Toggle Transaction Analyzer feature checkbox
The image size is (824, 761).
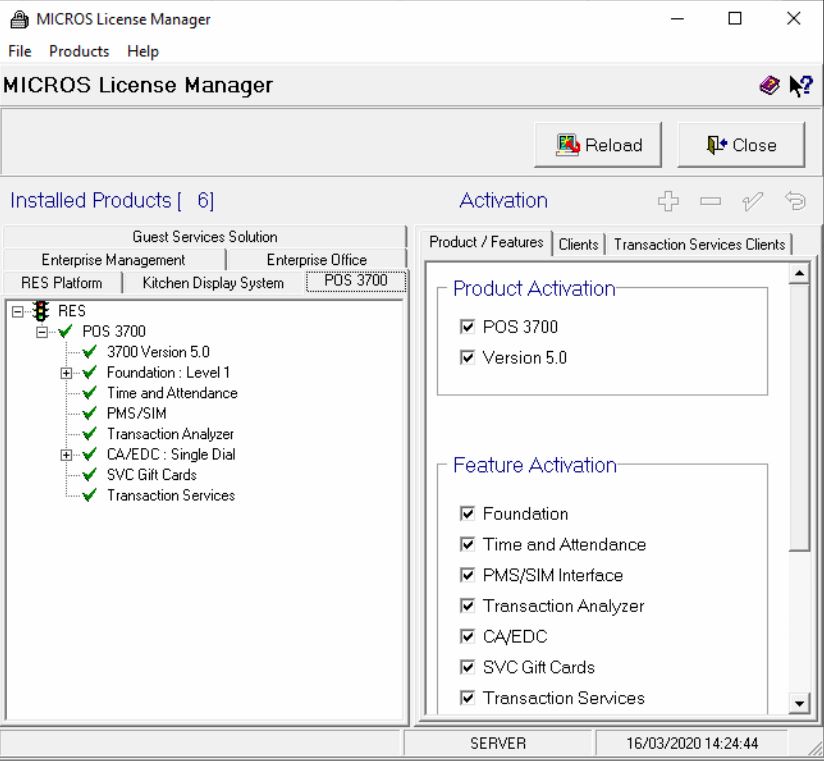click(467, 606)
